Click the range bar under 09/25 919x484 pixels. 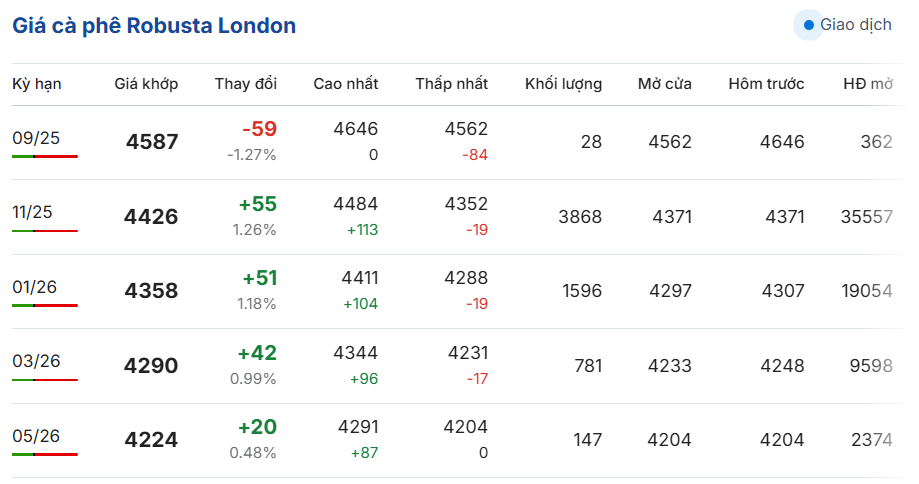click(45, 156)
